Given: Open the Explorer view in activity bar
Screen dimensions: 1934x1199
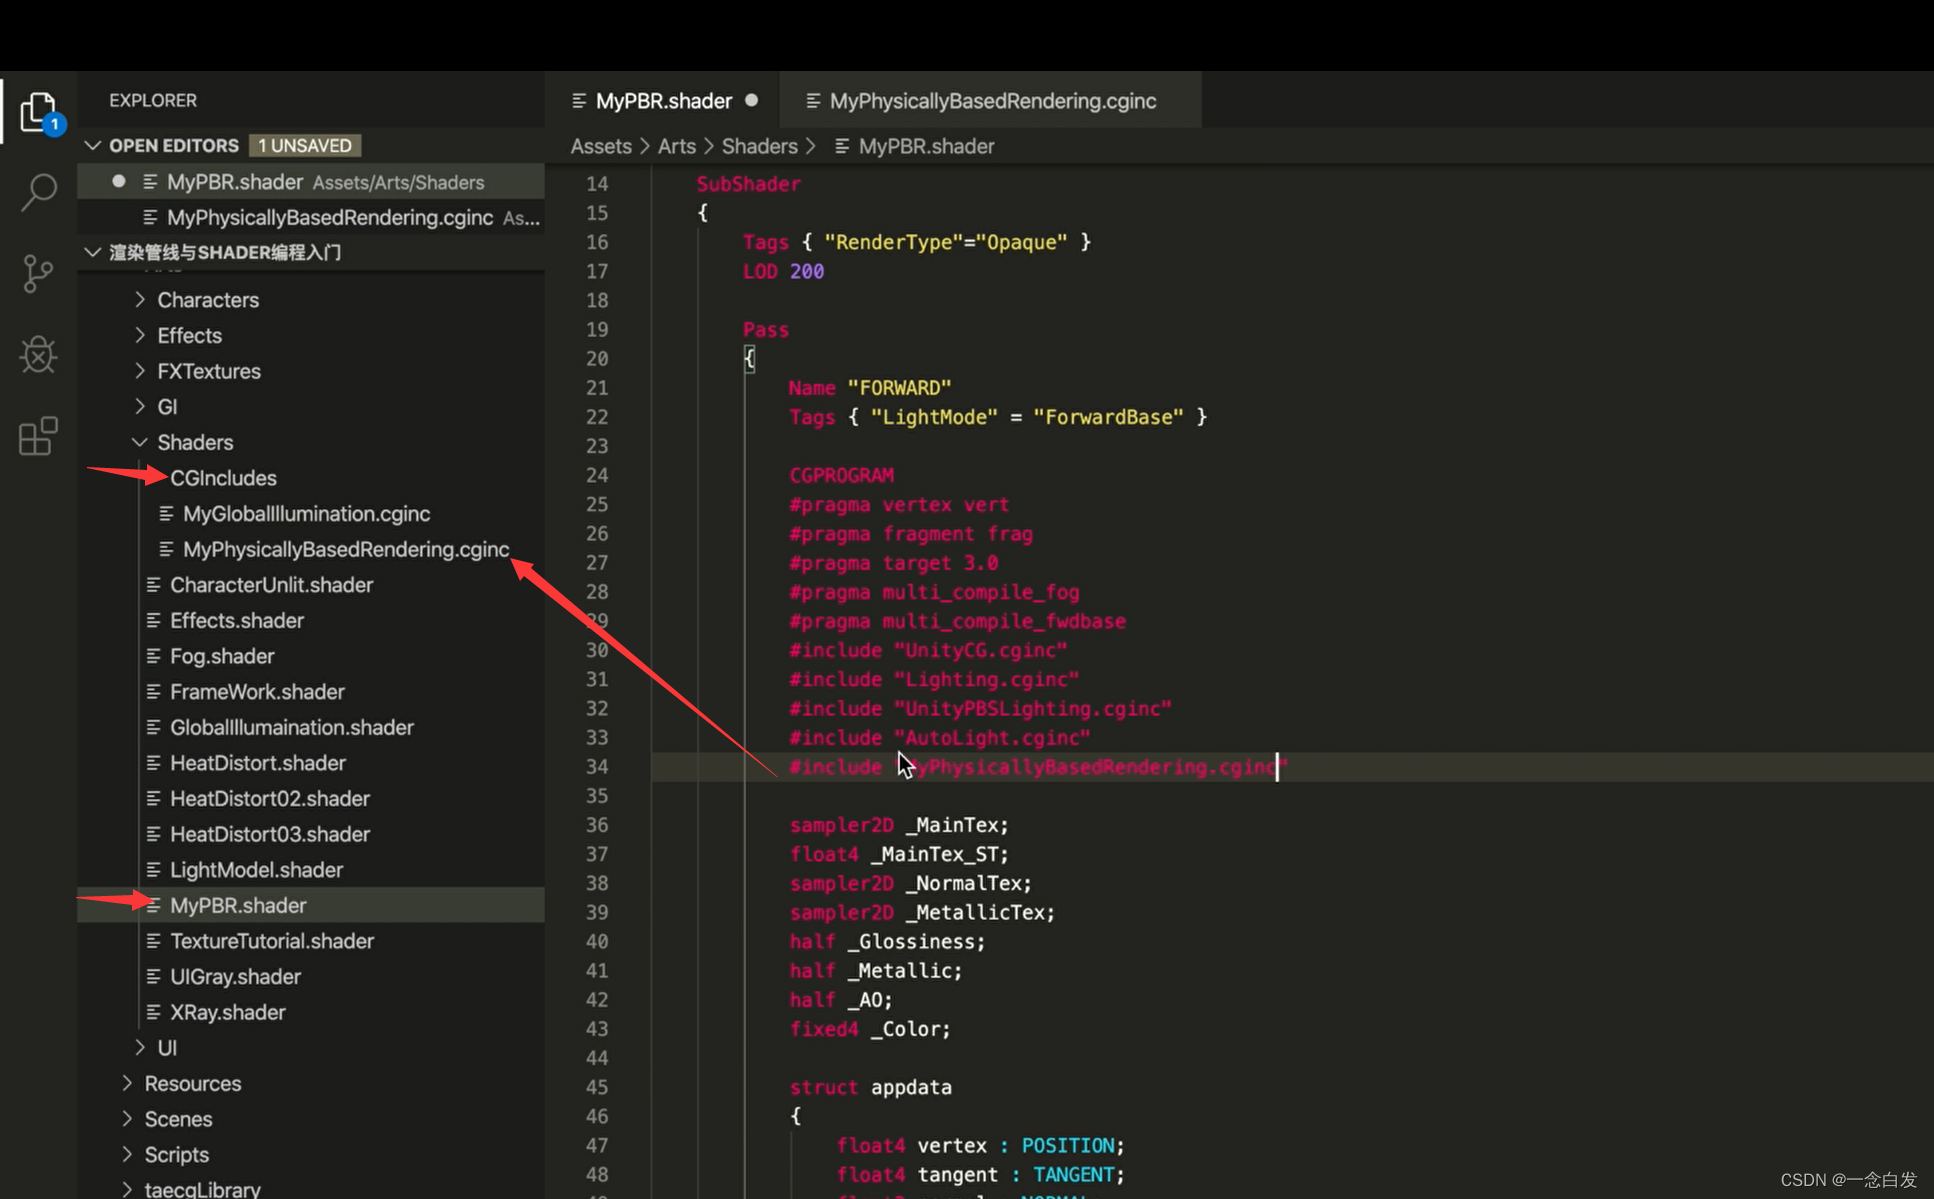Looking at the screenshot, I should click(38, 112).
